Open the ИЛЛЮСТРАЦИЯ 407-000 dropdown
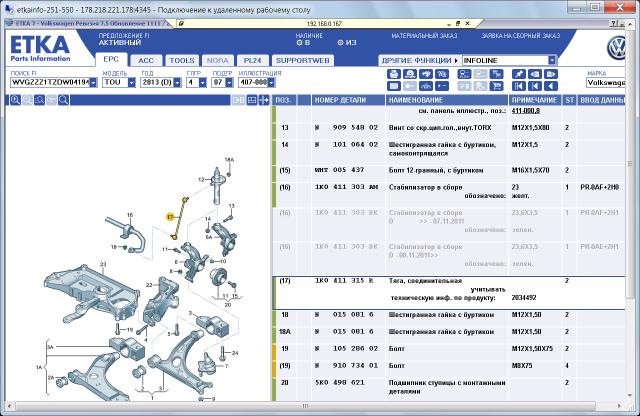This screenshot has height=416, width=640. click(x=271, y=82)
